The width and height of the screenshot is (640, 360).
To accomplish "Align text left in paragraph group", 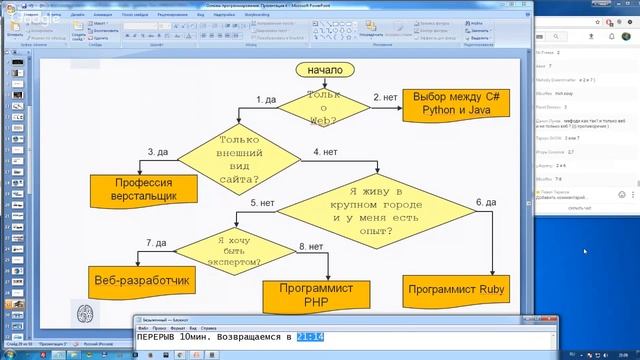I will click(x=204, y=36).
